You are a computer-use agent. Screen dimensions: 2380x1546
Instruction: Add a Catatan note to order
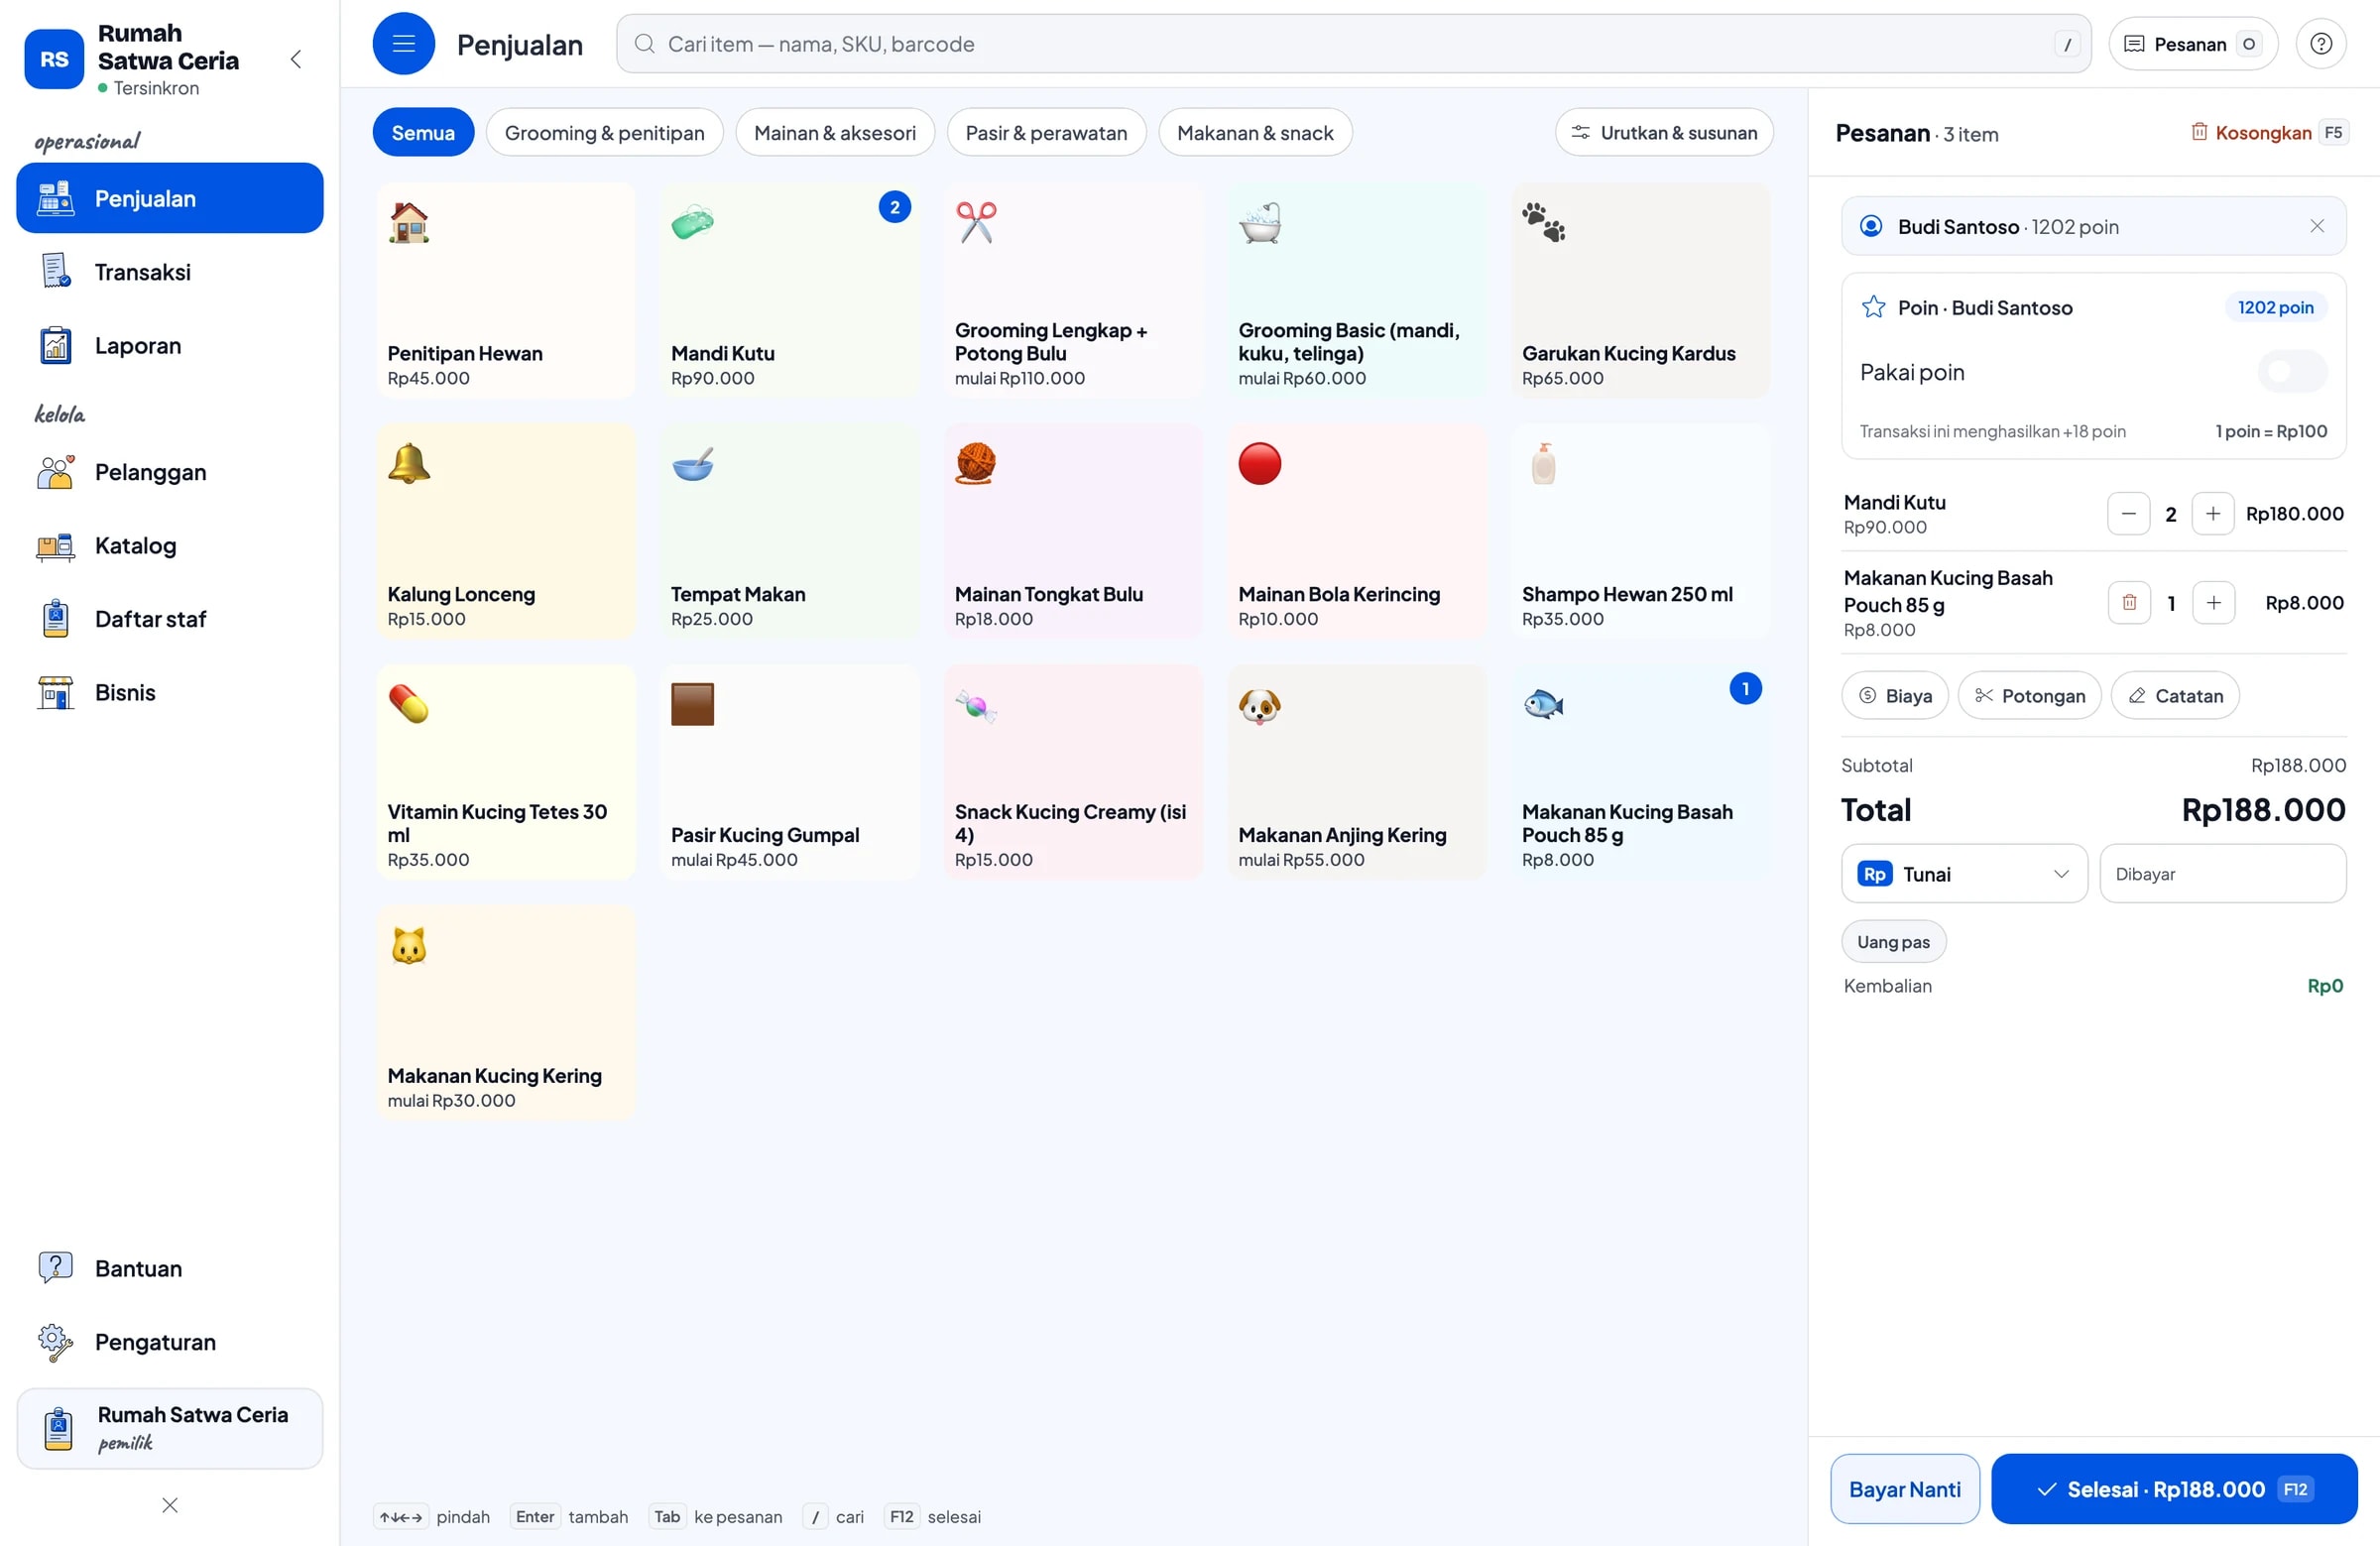click(x=2174, y=696)
